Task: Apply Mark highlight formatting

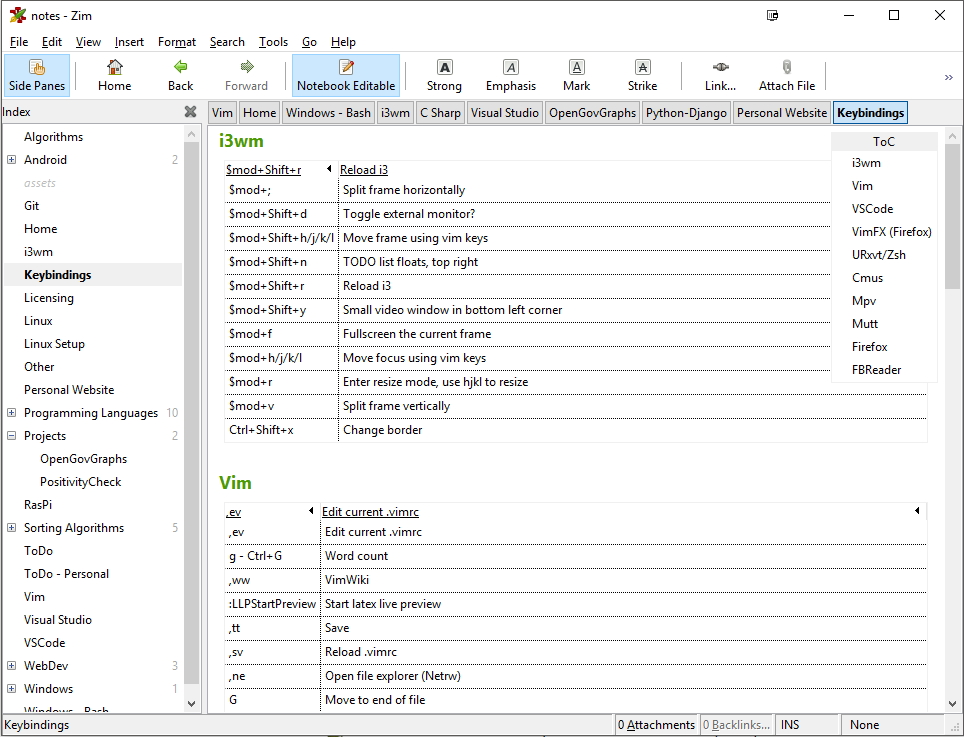Action: point(576,75)
